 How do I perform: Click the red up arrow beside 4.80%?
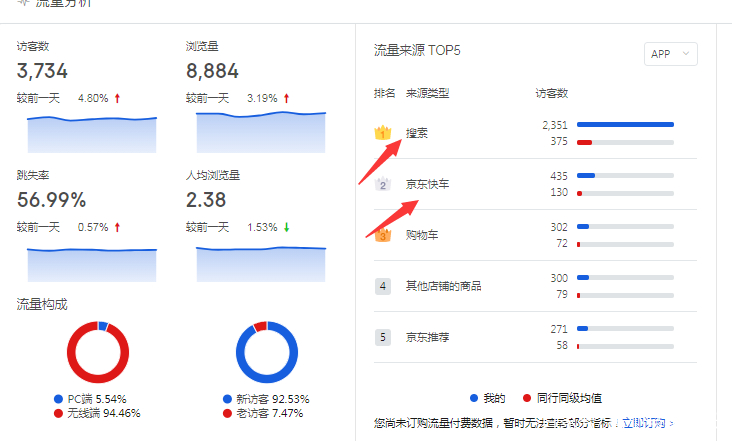pyautogui.click(x=117, y=98)
